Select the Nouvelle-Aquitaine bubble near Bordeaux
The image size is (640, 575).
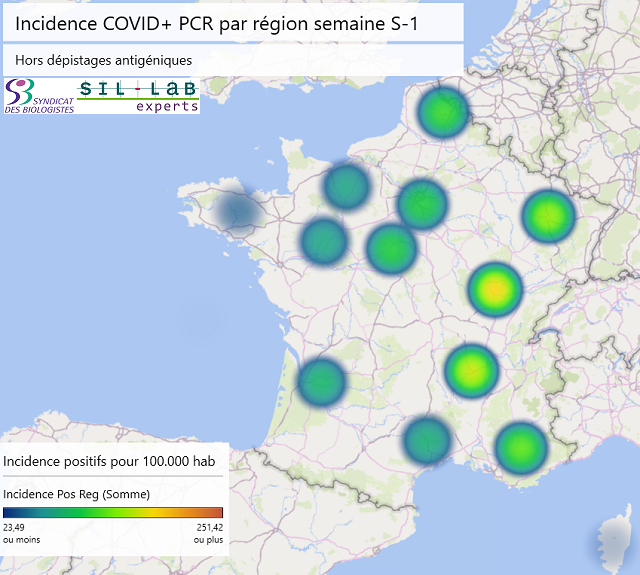click(322, 382)
